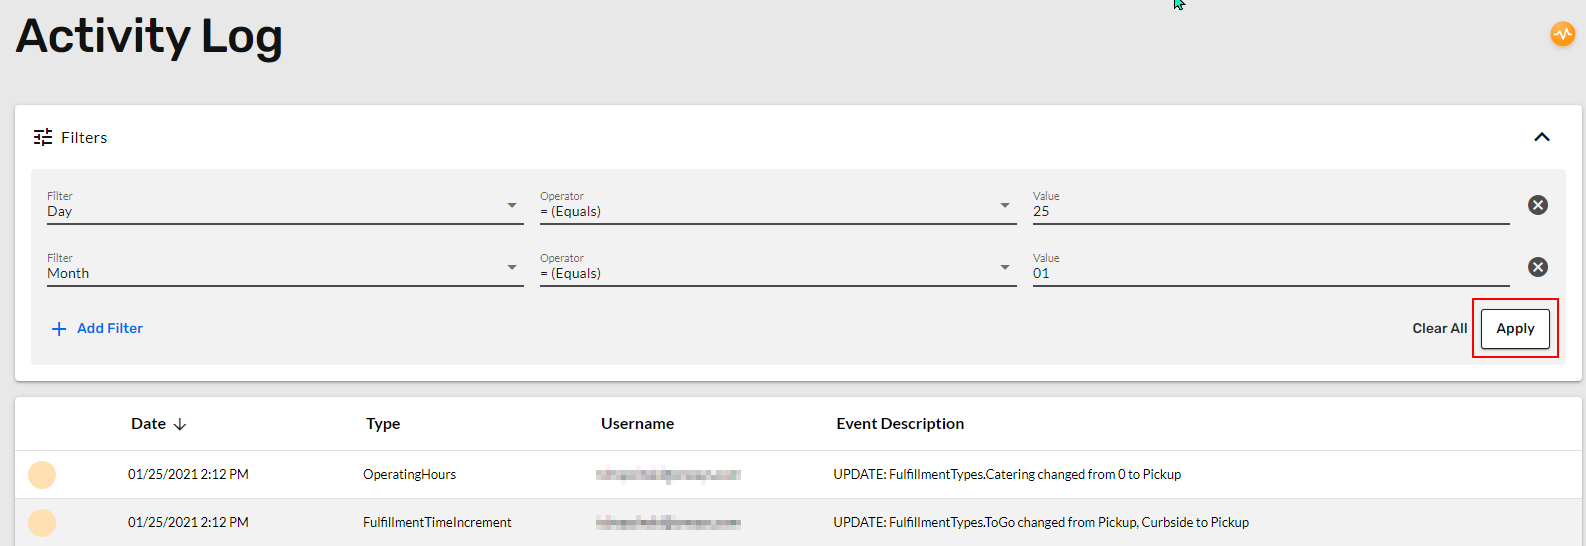Screen dimensions: 1586x546
Task: Remove the Month filter row
Action: click(x=1538, y=267)
